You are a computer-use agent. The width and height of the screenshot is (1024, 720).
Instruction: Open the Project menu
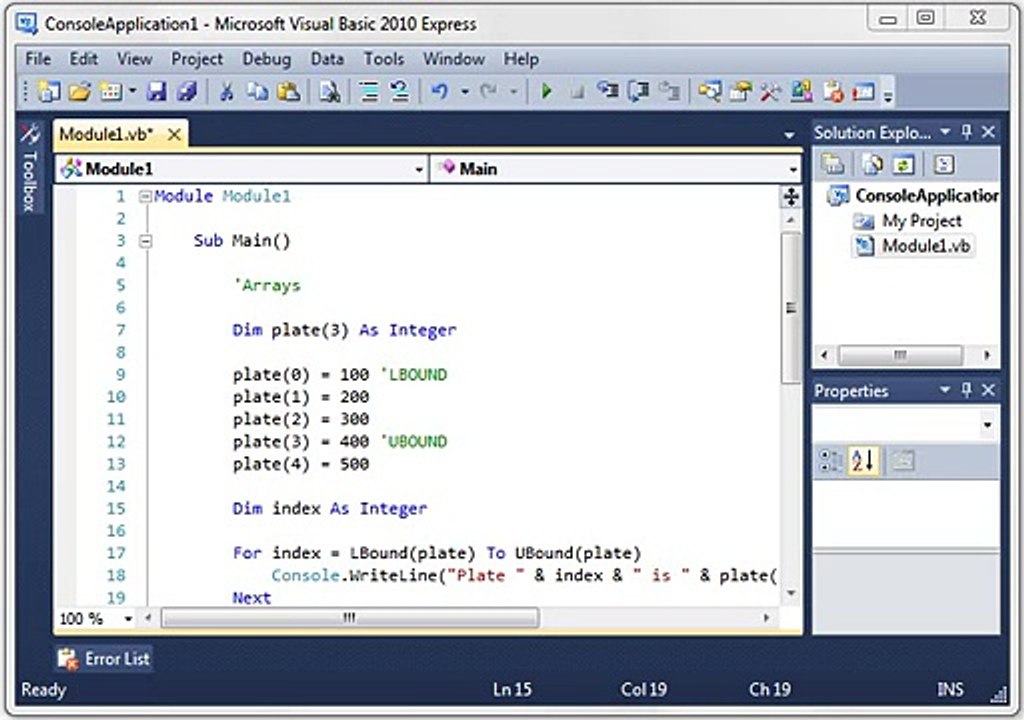coord(197,59)
